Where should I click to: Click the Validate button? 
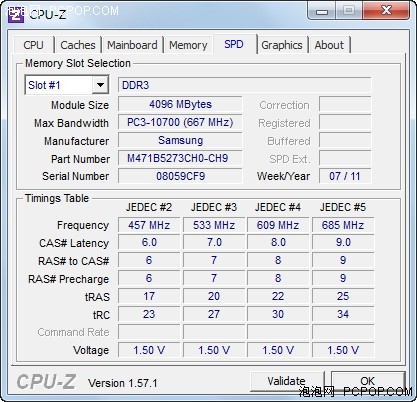coord(286,381)
